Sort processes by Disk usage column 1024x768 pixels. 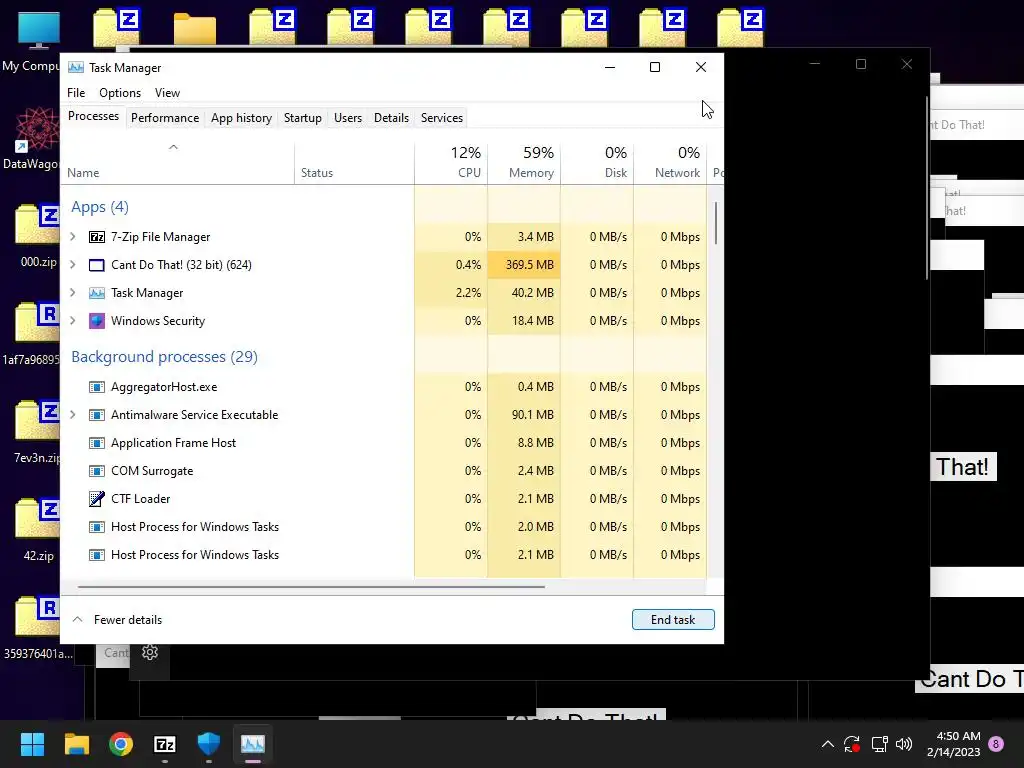click(x=598, y=163)
